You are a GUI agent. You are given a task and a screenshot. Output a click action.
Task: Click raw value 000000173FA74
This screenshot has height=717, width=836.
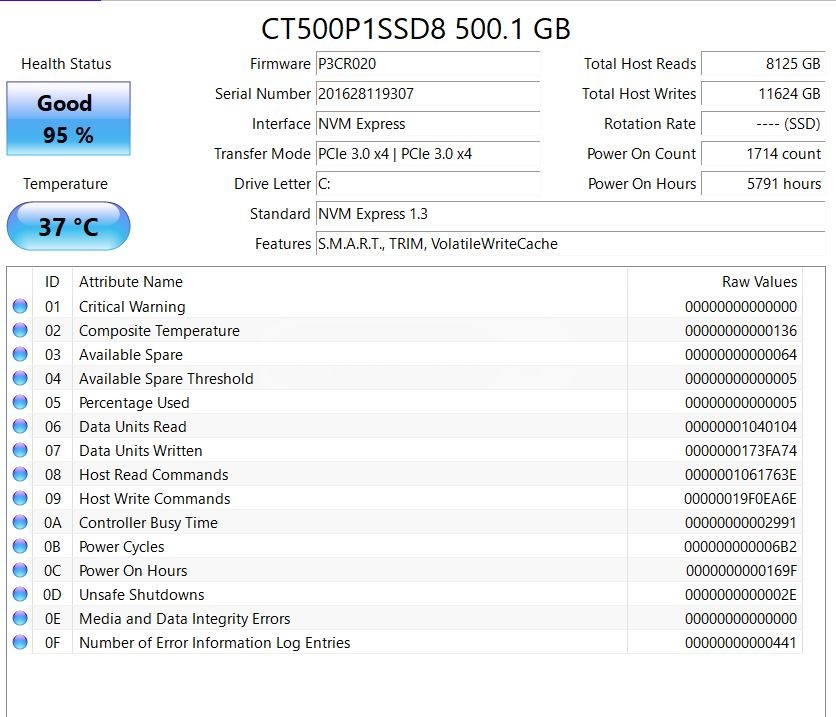pyautogui.click(x=741, y=450)
